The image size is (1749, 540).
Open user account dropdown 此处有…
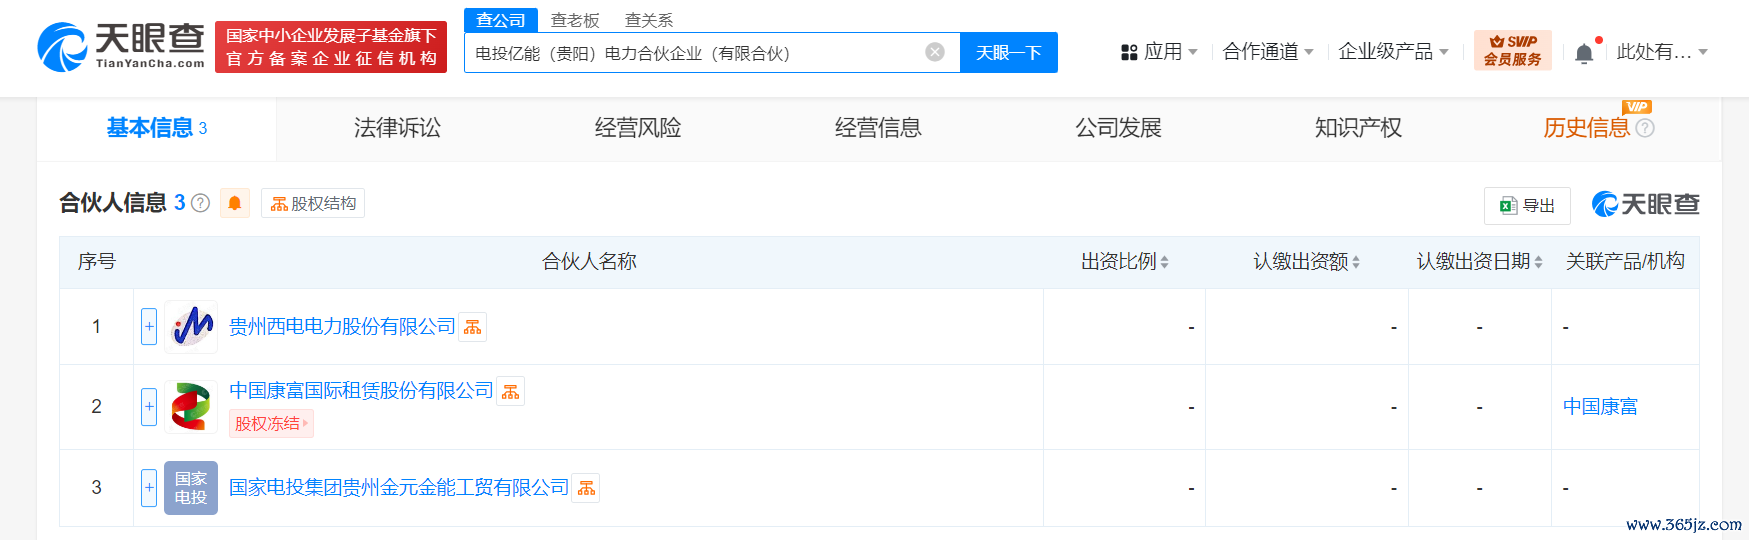(1662, 52)
